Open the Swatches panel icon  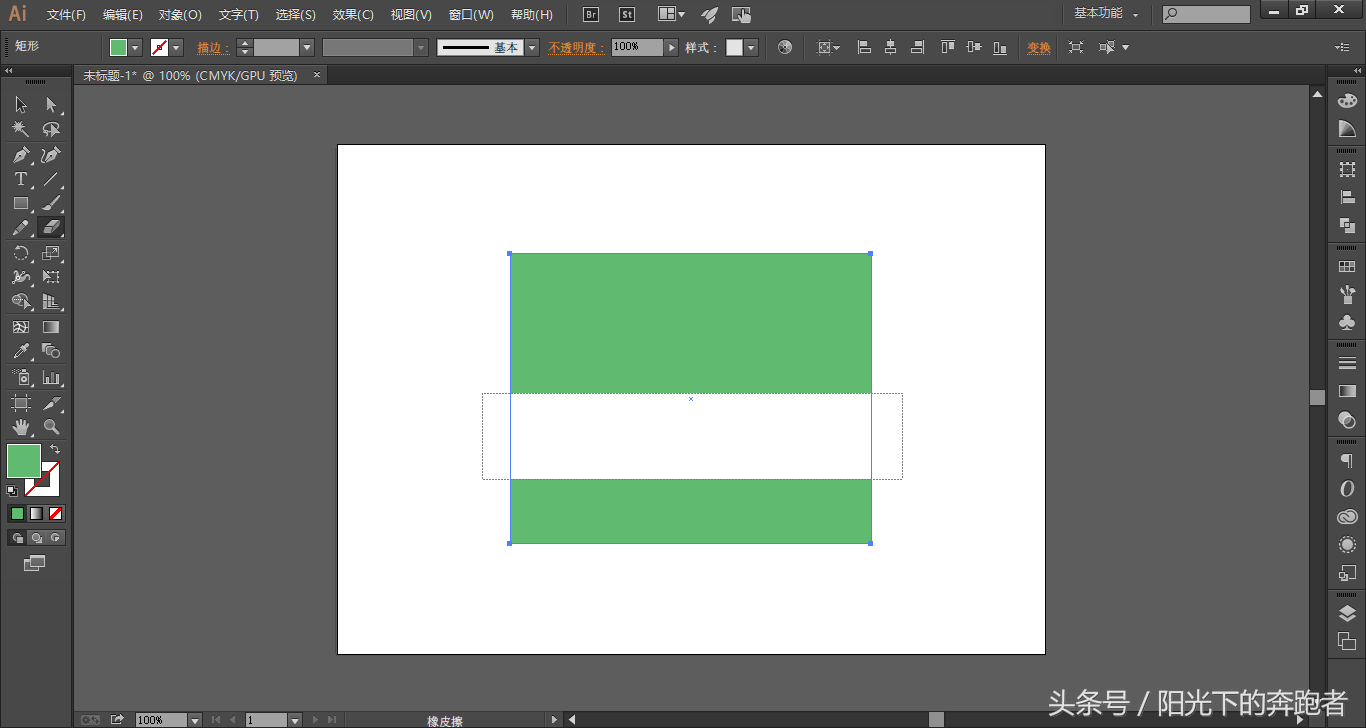(x=1347, y=268)
